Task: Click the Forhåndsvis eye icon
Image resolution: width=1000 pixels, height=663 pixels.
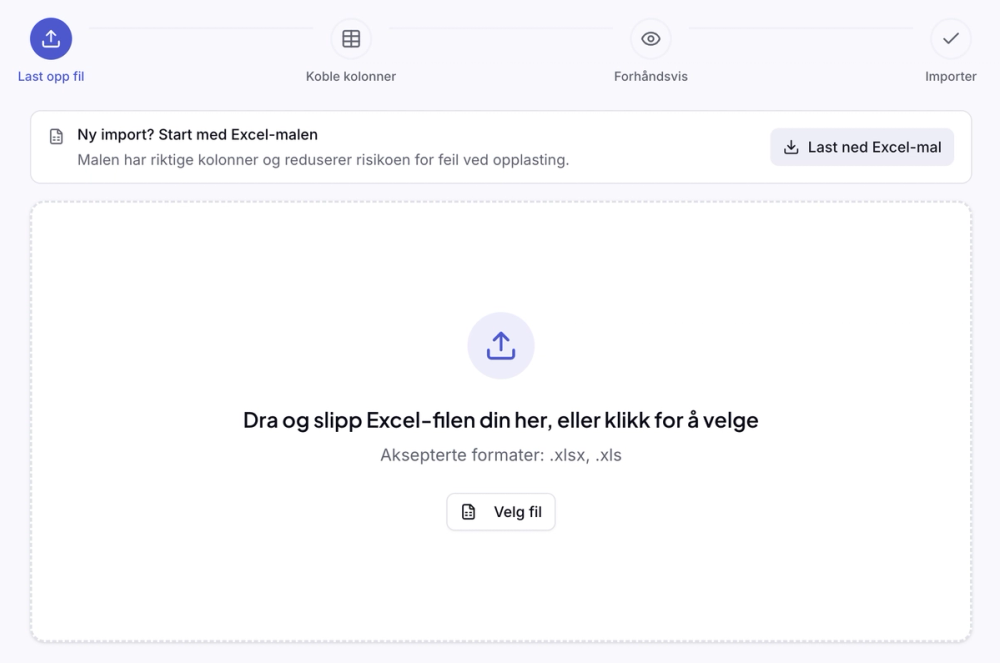Action: pyautogui.click(x=651, y=39)
